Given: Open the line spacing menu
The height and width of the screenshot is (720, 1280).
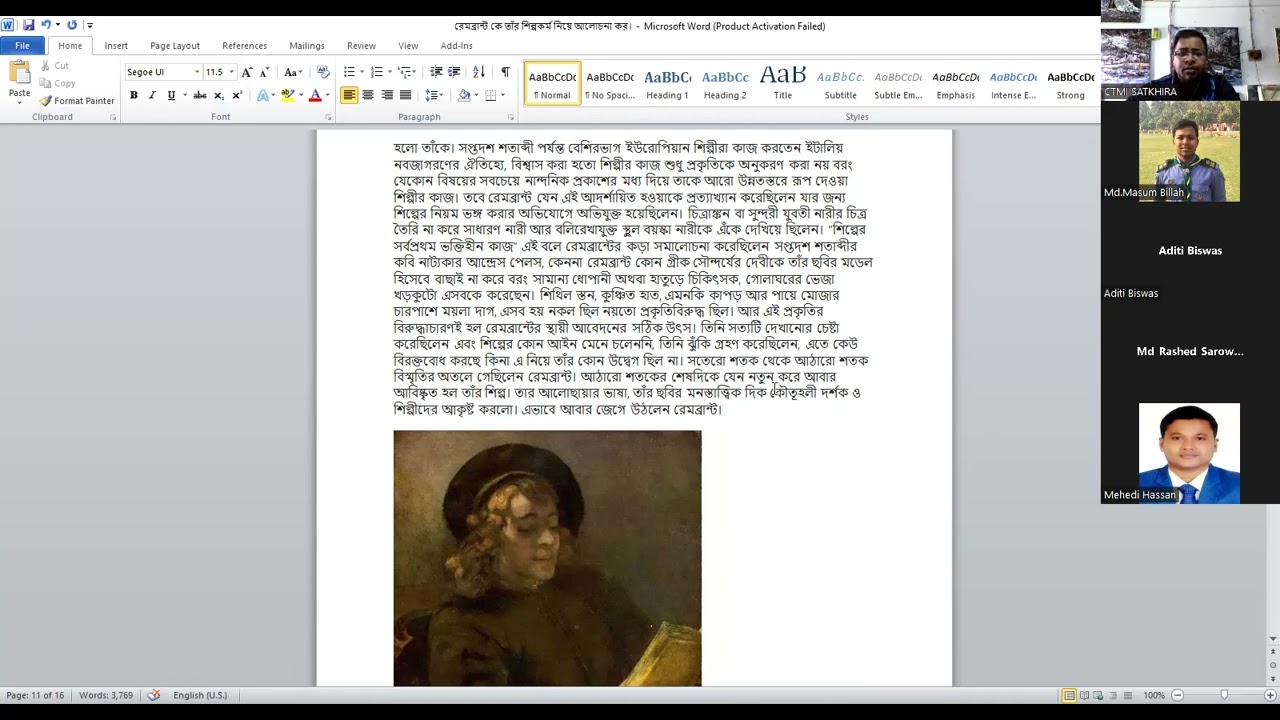Looking at the screenshot, I should click(434, 95).
